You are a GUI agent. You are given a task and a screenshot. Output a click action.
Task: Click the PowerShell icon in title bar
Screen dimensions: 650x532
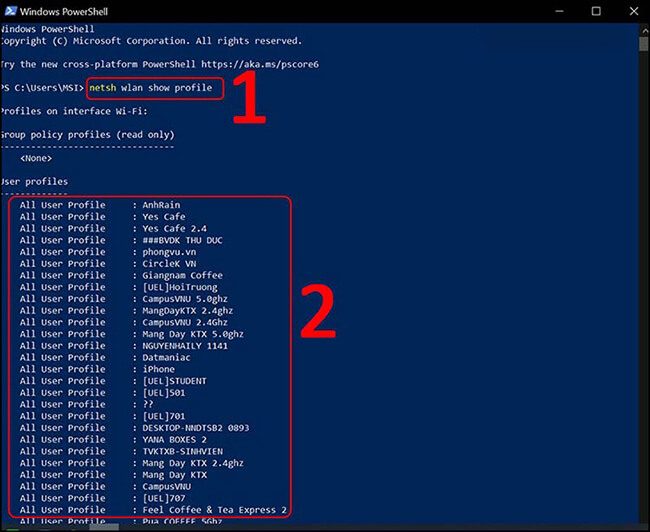click(10, 11)
